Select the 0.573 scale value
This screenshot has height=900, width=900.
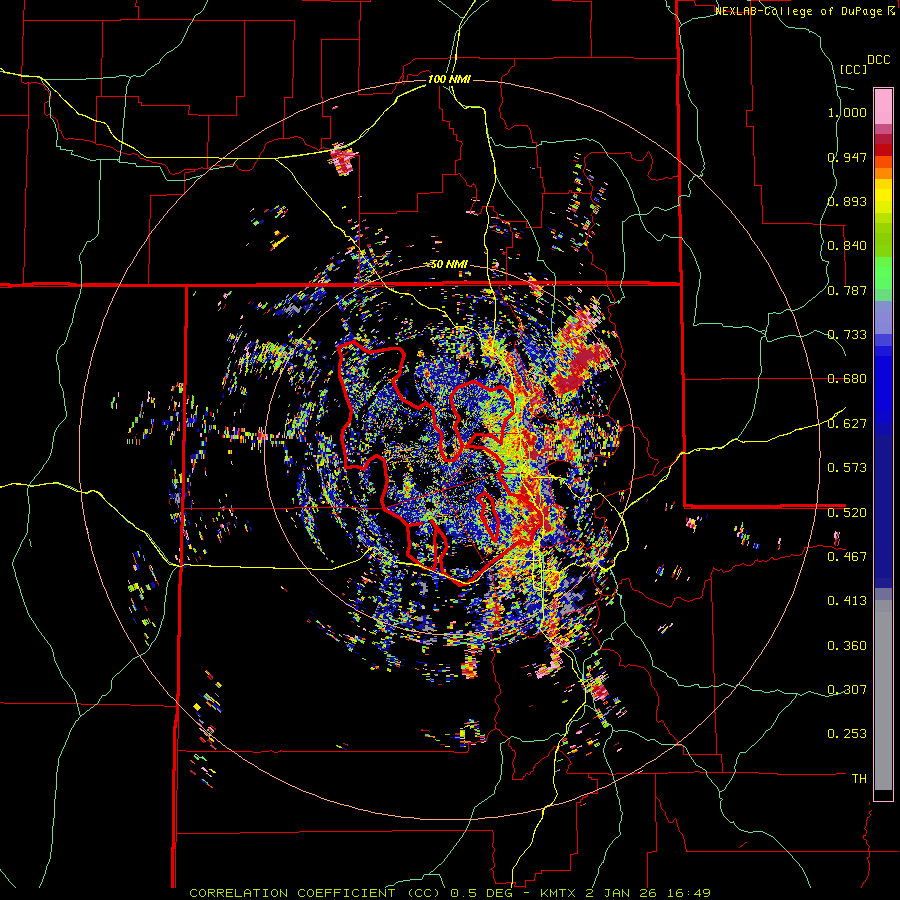[847, 468]
